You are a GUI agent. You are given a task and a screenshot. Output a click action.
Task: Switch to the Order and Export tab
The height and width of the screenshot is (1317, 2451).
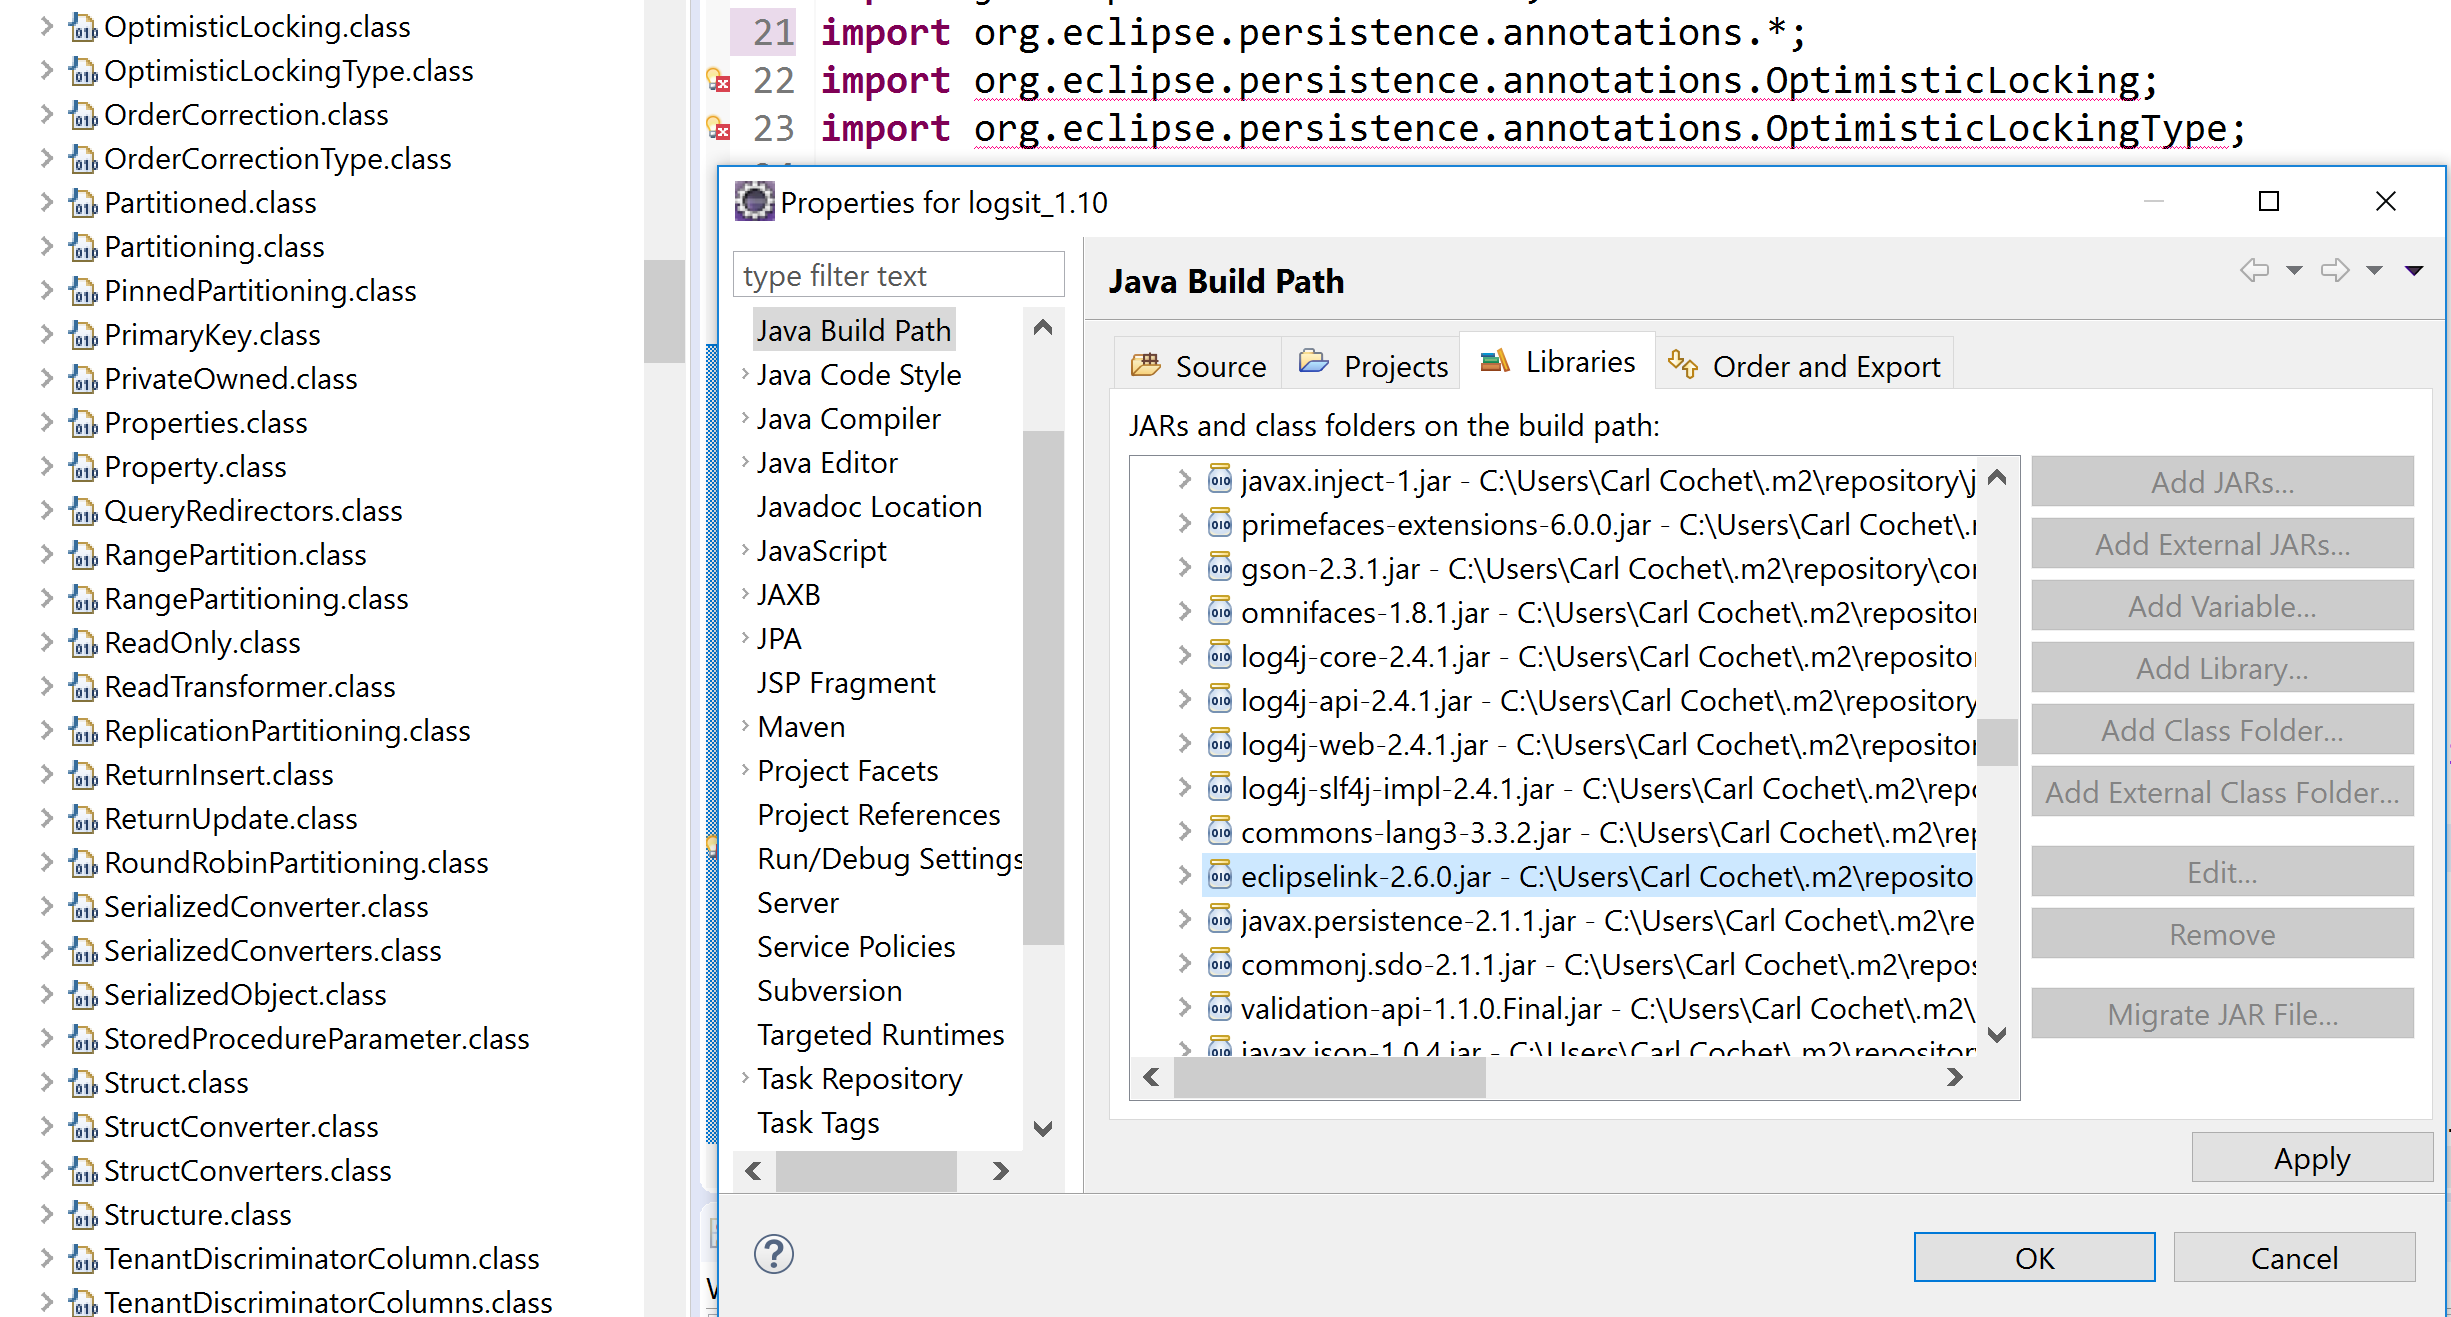point(1806,366)
